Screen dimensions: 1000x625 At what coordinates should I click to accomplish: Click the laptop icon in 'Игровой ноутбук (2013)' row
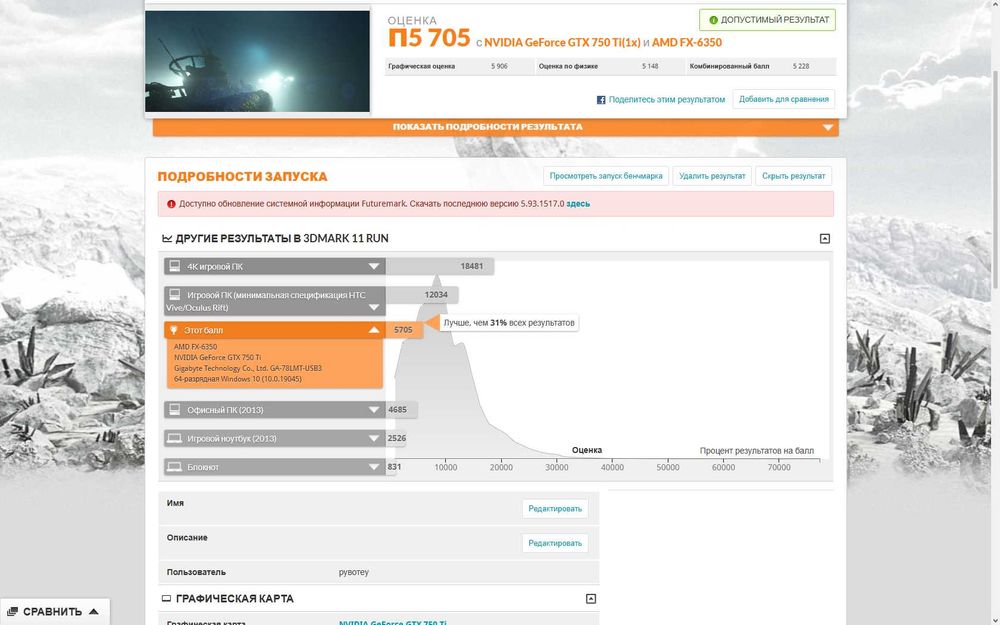coord(175,438)
